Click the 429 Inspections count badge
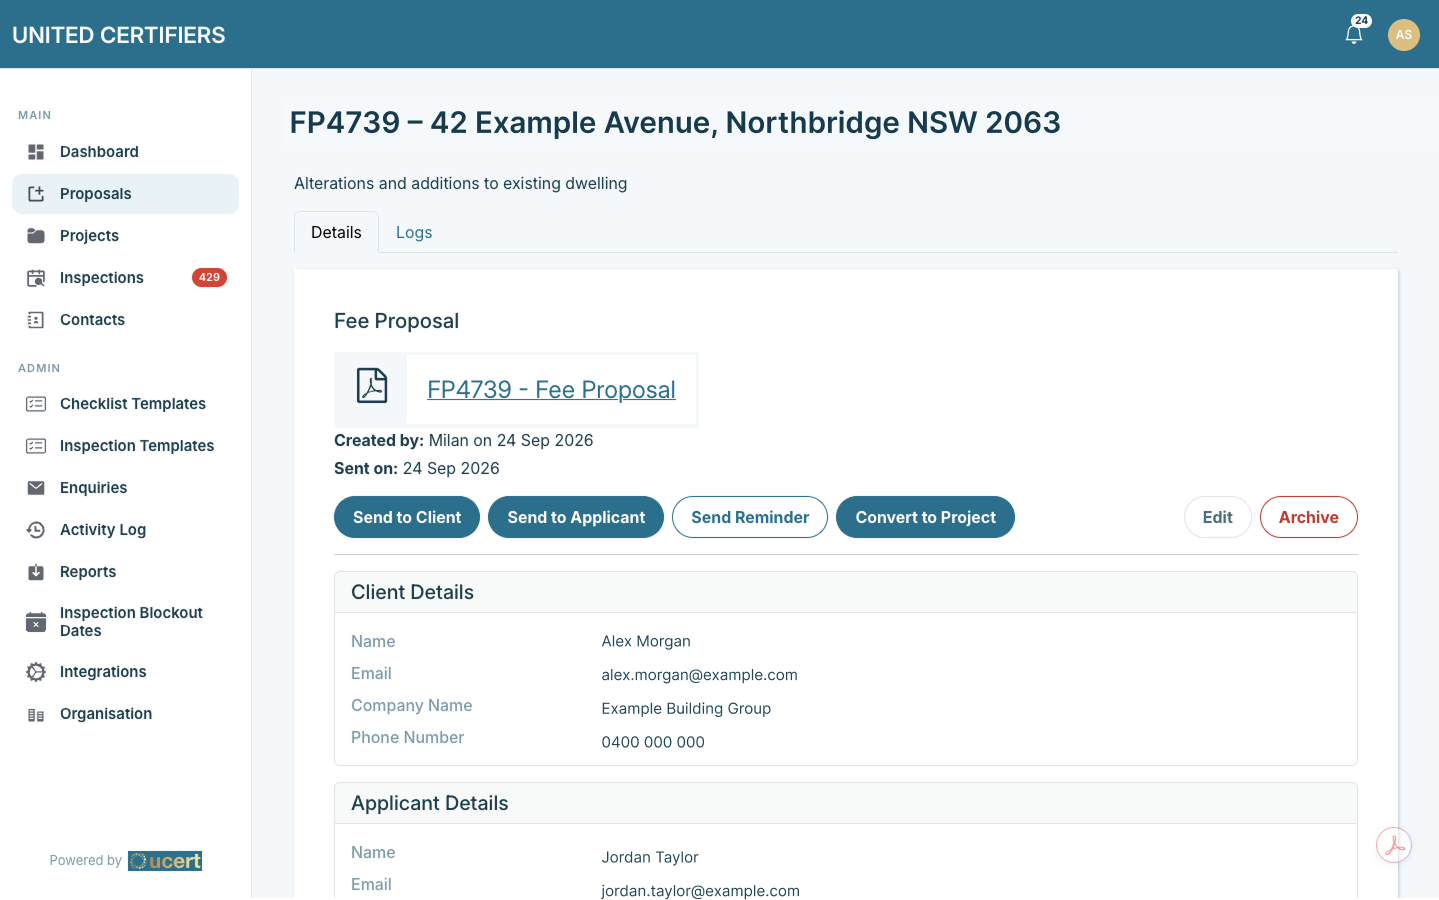 209,278
